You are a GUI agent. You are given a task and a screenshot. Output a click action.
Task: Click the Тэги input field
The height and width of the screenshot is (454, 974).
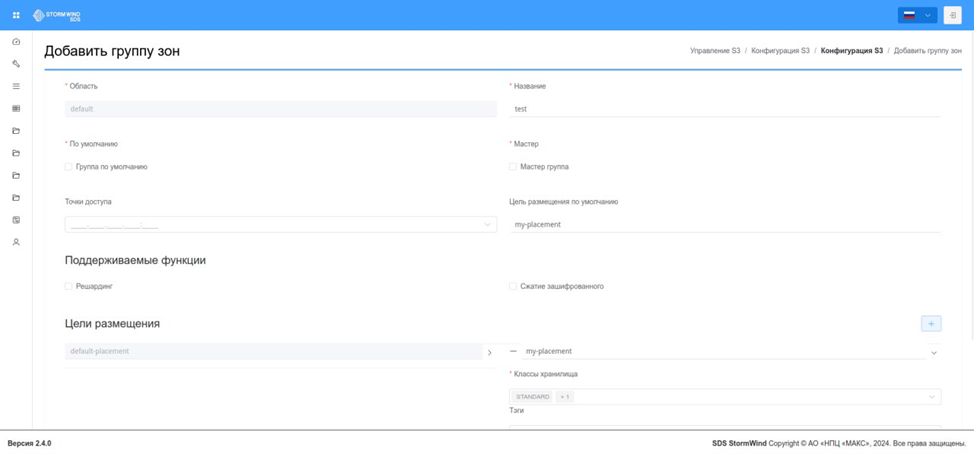click(725, 427)
